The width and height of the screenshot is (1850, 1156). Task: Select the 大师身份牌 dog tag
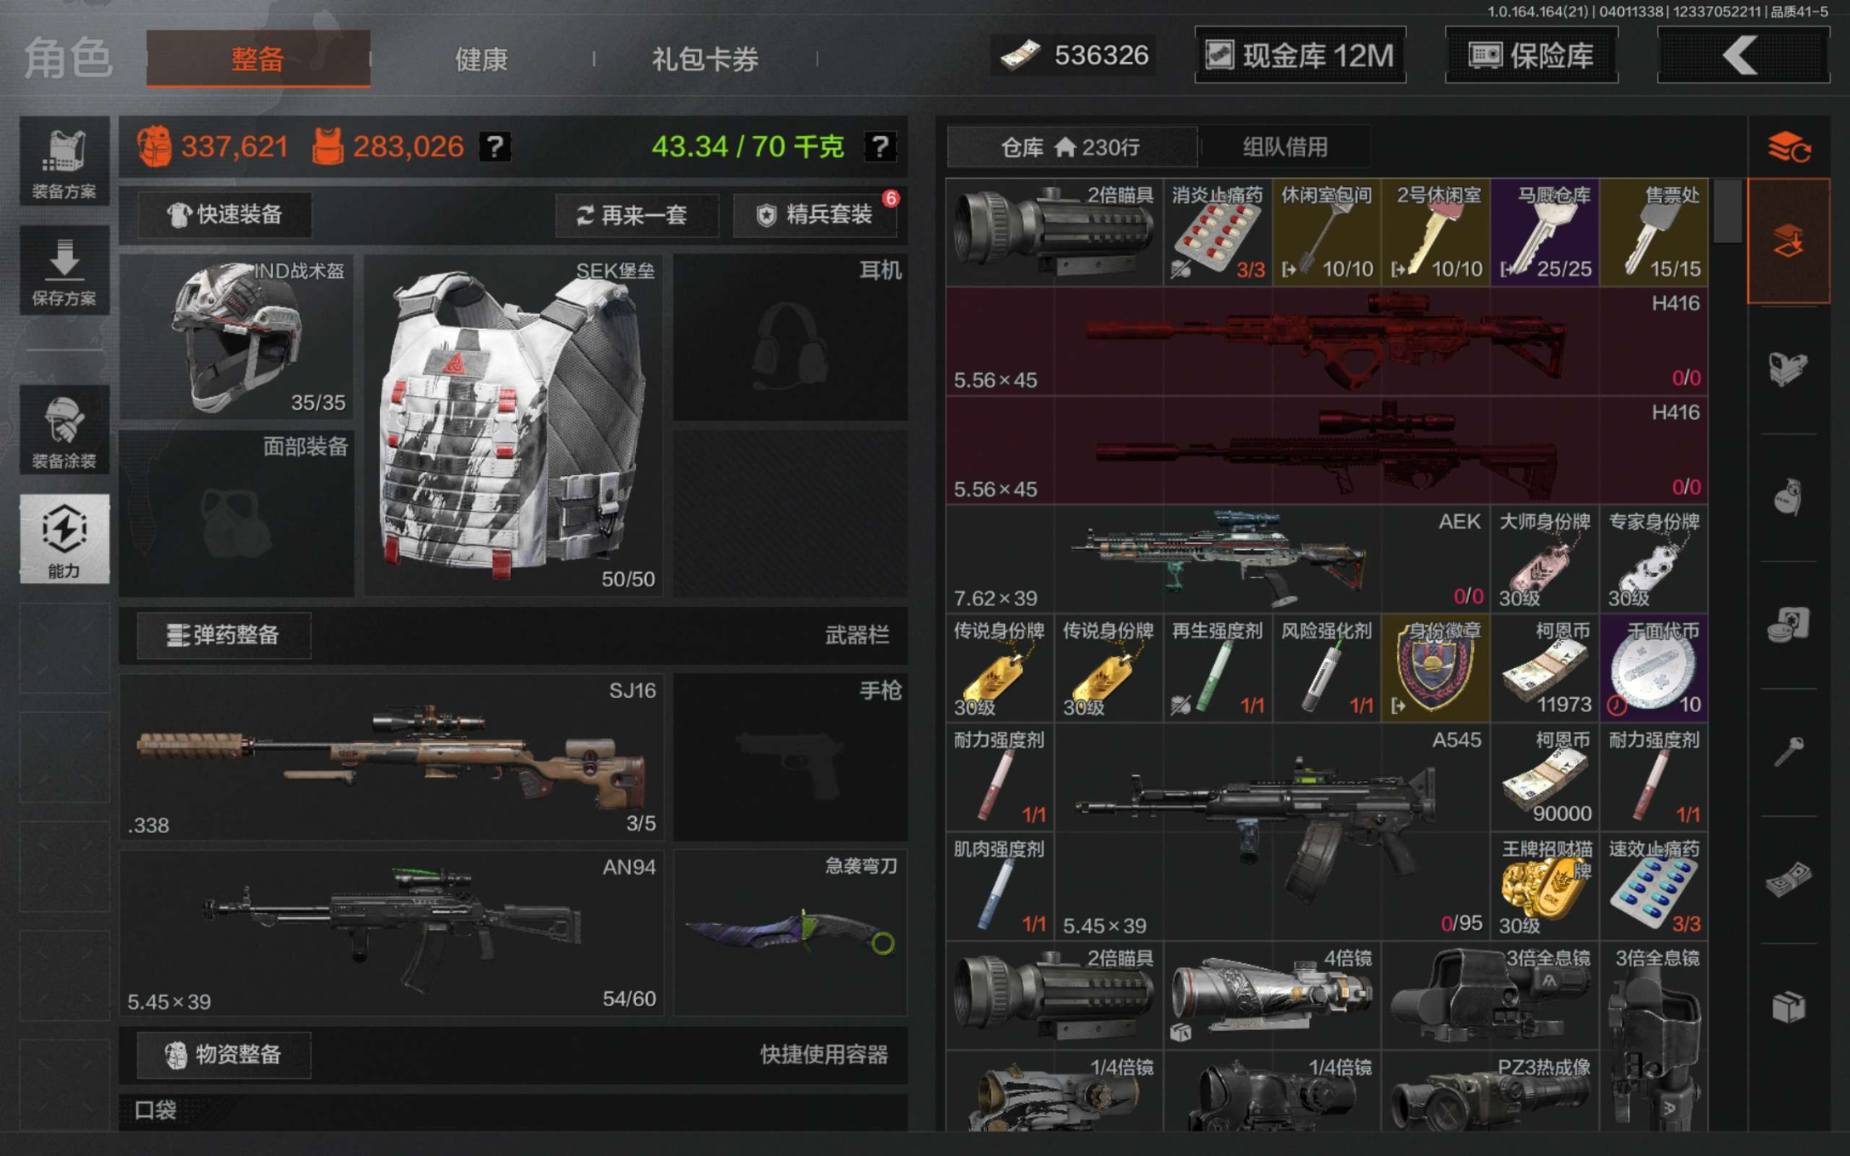(1545, 559)
